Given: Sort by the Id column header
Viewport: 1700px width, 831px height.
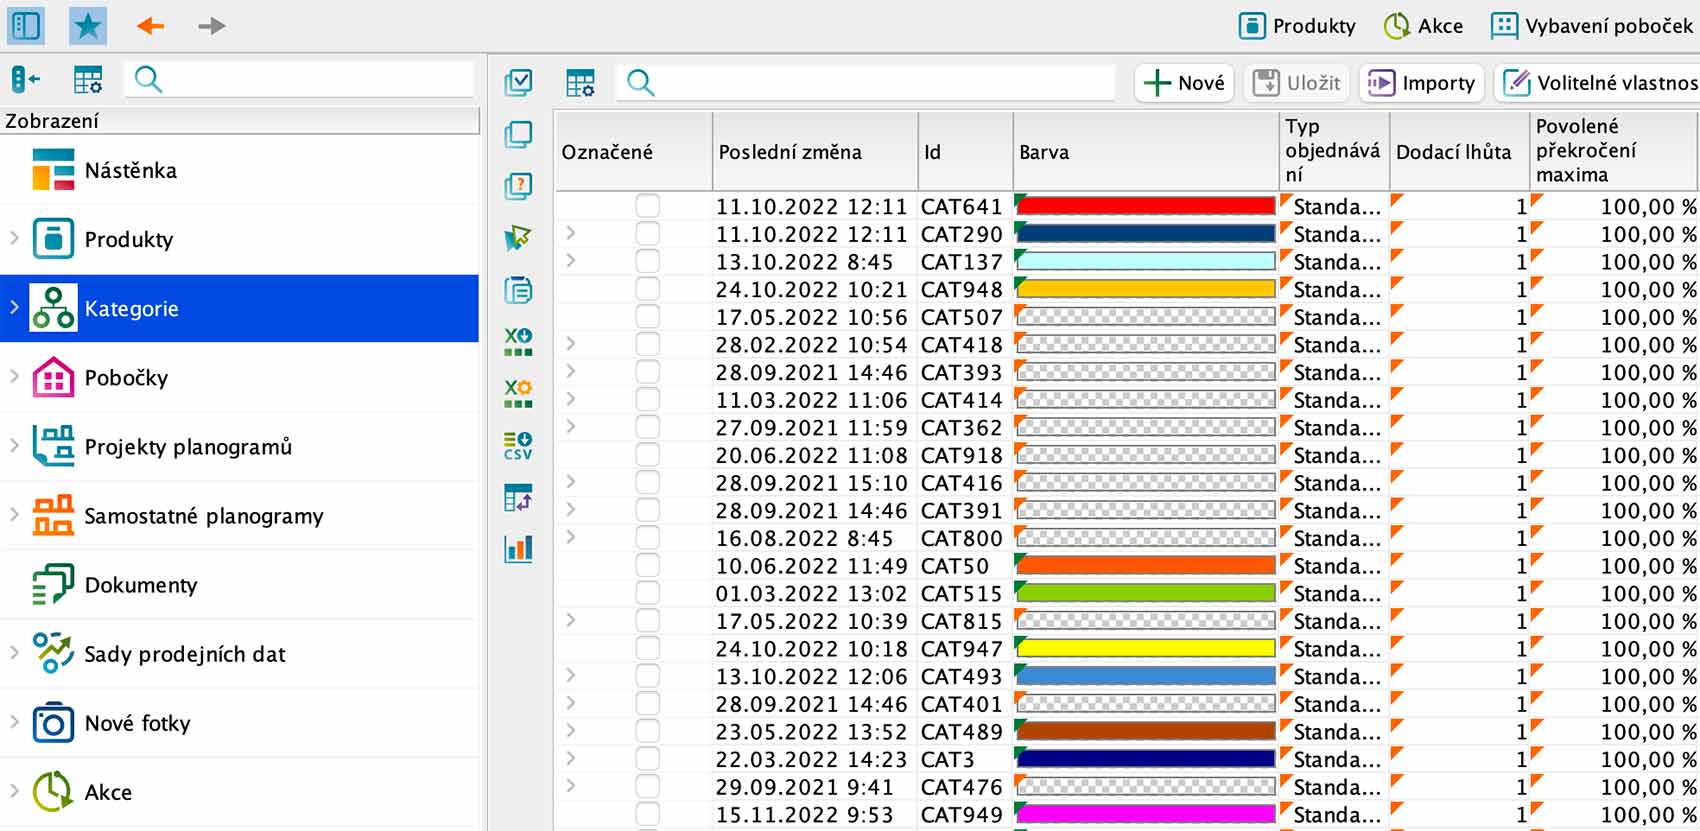Looking at the screenshot, I should tap(966, 152).
